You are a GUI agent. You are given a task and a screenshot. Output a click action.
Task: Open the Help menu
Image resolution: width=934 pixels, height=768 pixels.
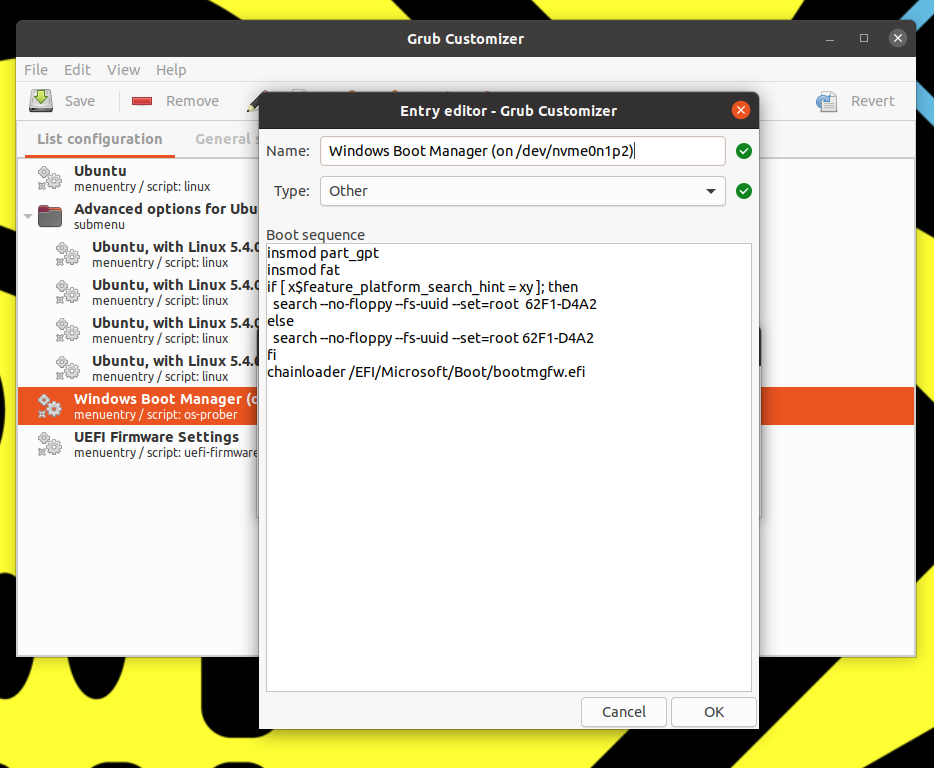coord(171,70)
